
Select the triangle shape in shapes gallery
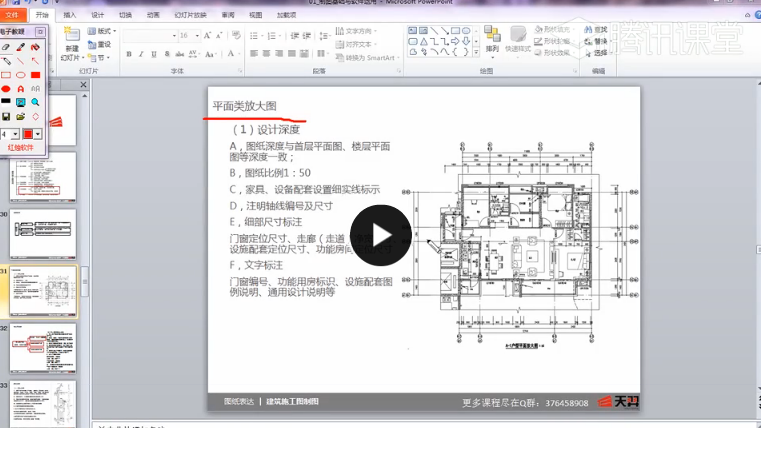pyautogui.click(x=424, y=41)
